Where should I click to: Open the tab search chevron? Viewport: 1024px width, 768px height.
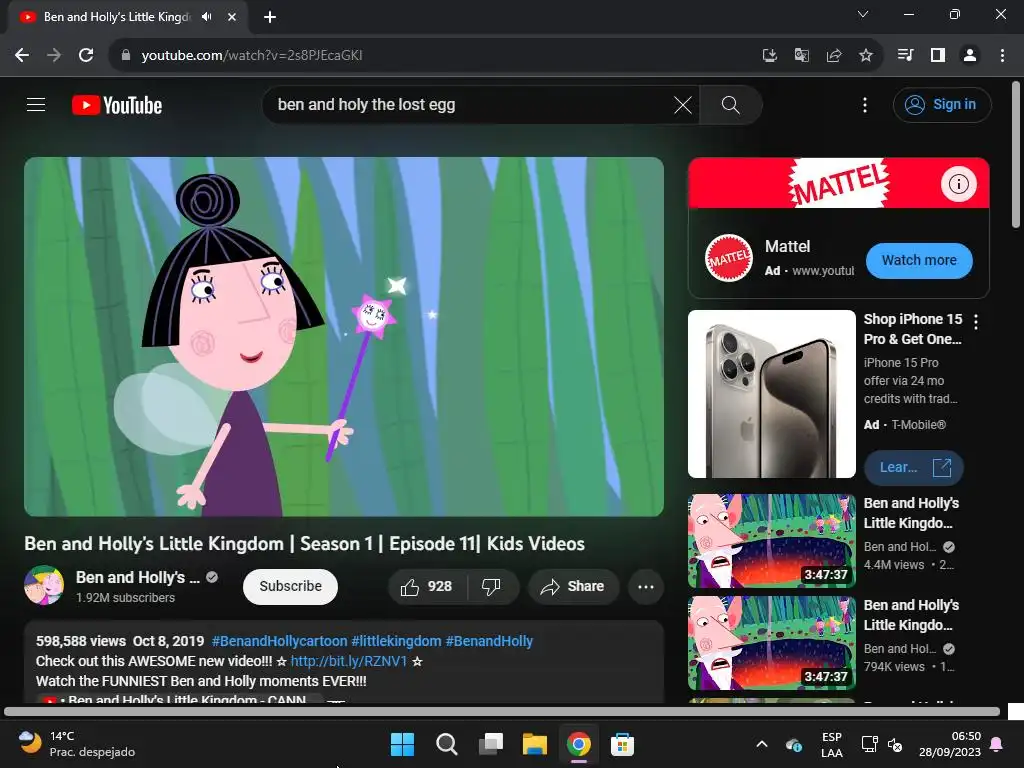pos(863,14)
